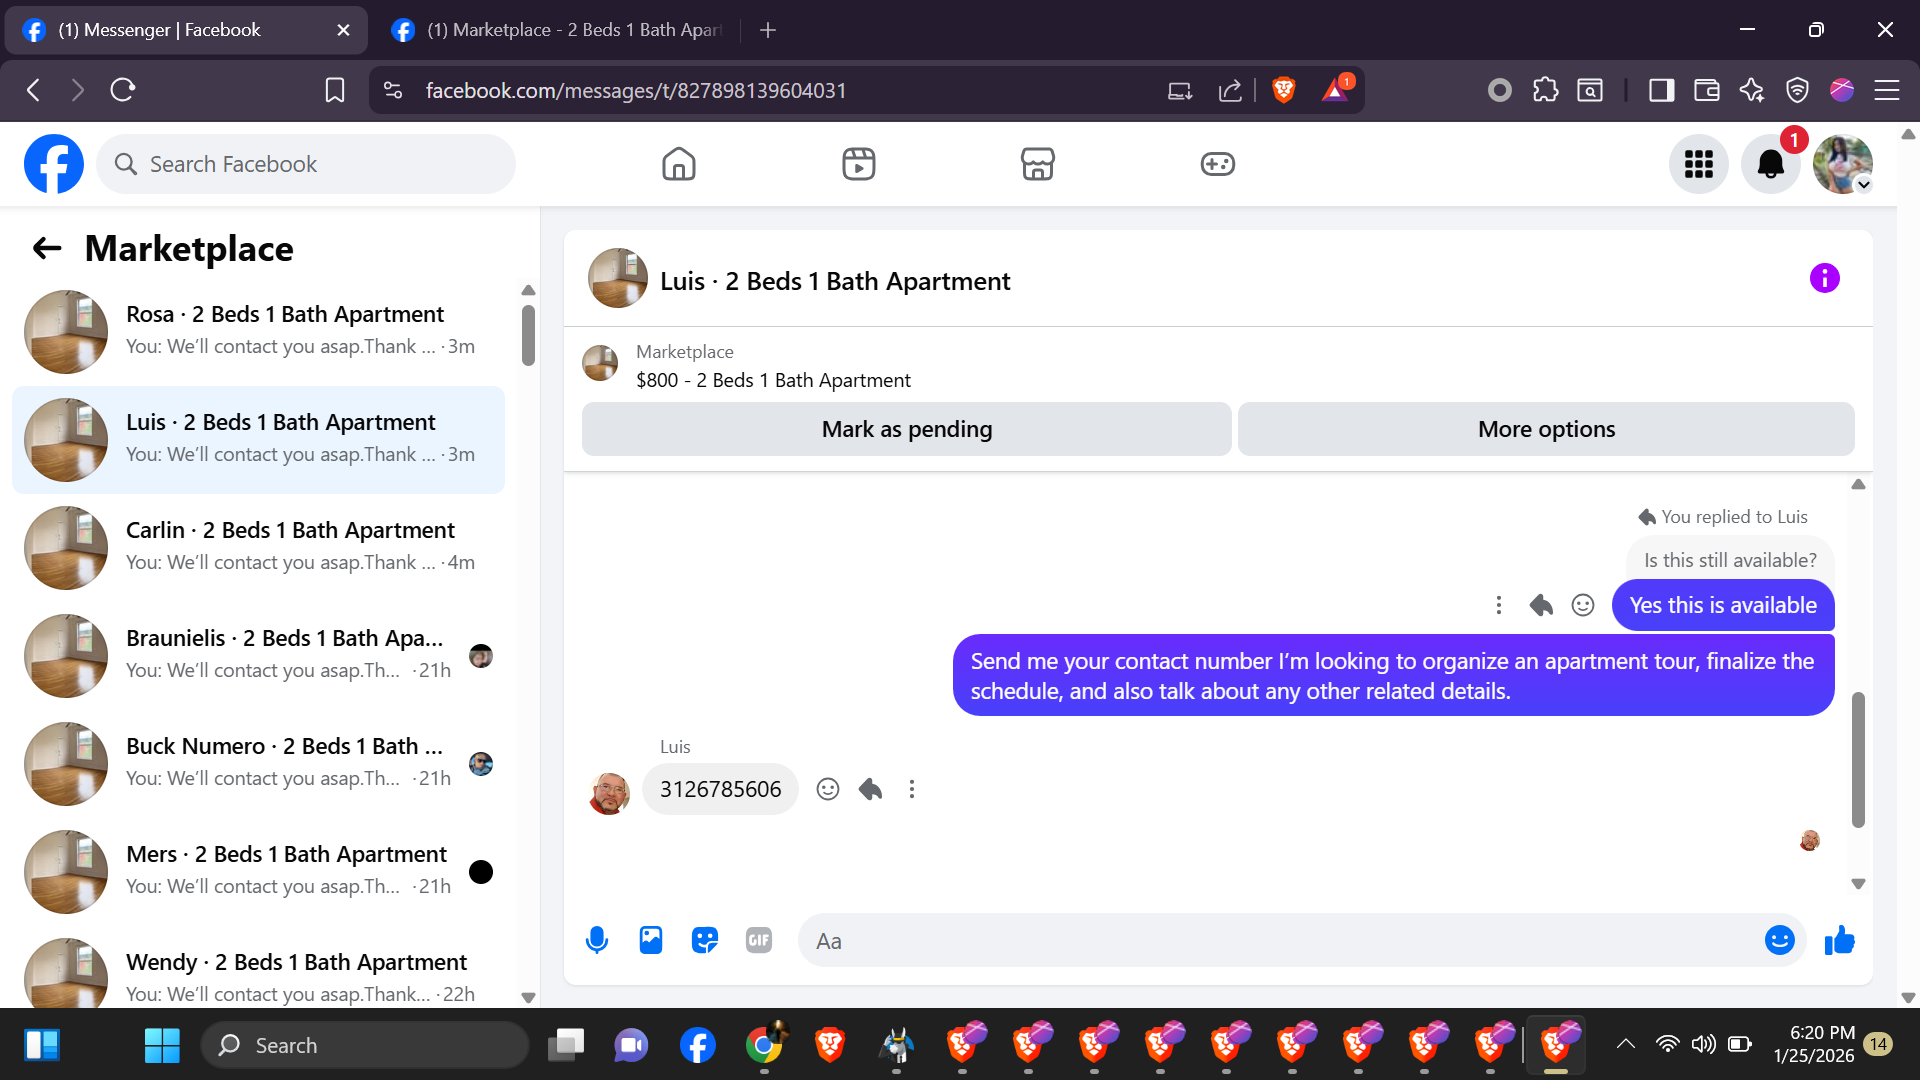
Task: Open the Facebook Home feed icon
Action: click(x=679, y=164)
